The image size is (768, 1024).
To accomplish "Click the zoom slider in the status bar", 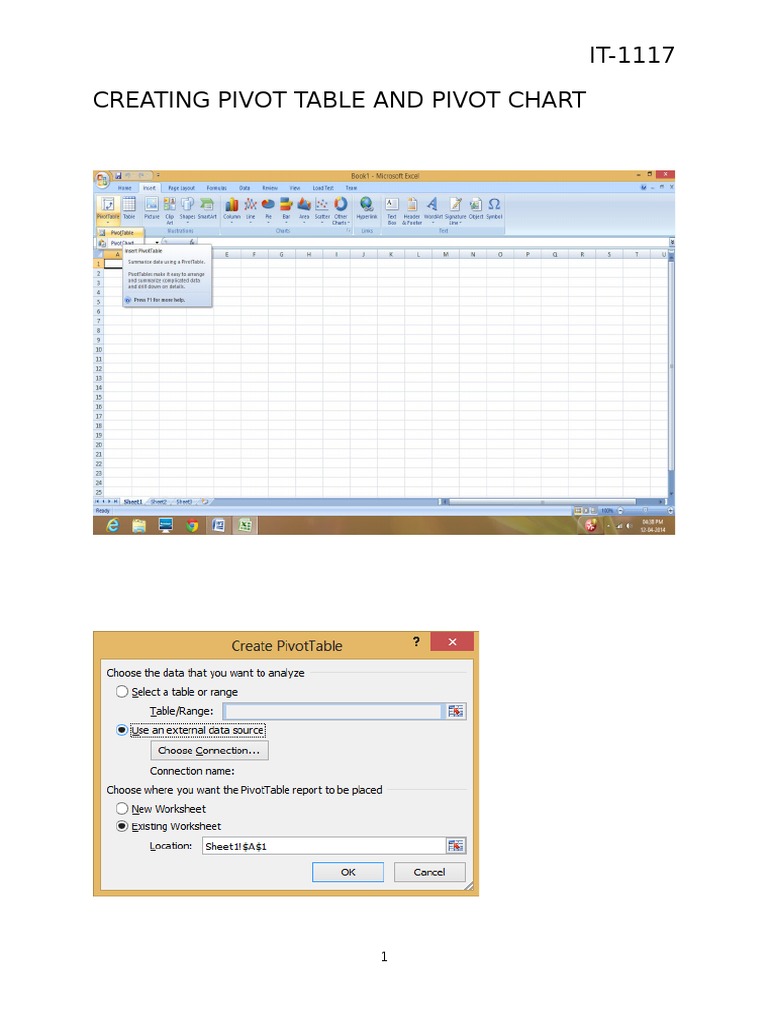I will click(x=645, y=510).
